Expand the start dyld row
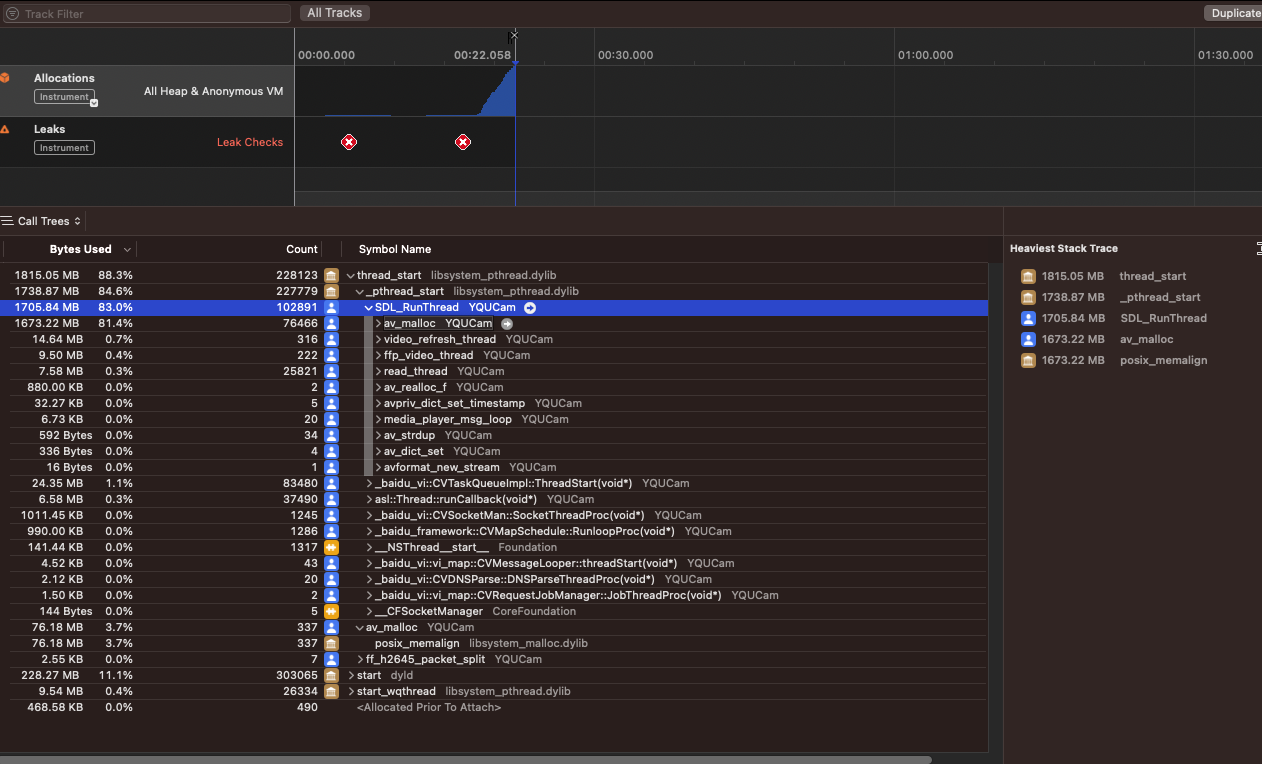 pos(351,675)
